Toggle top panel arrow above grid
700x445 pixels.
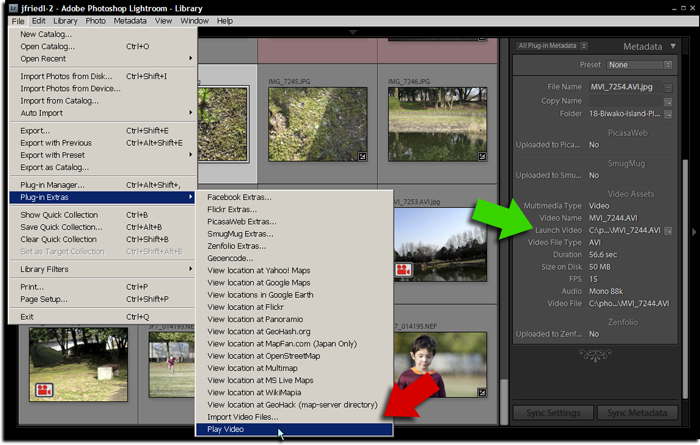353,32
